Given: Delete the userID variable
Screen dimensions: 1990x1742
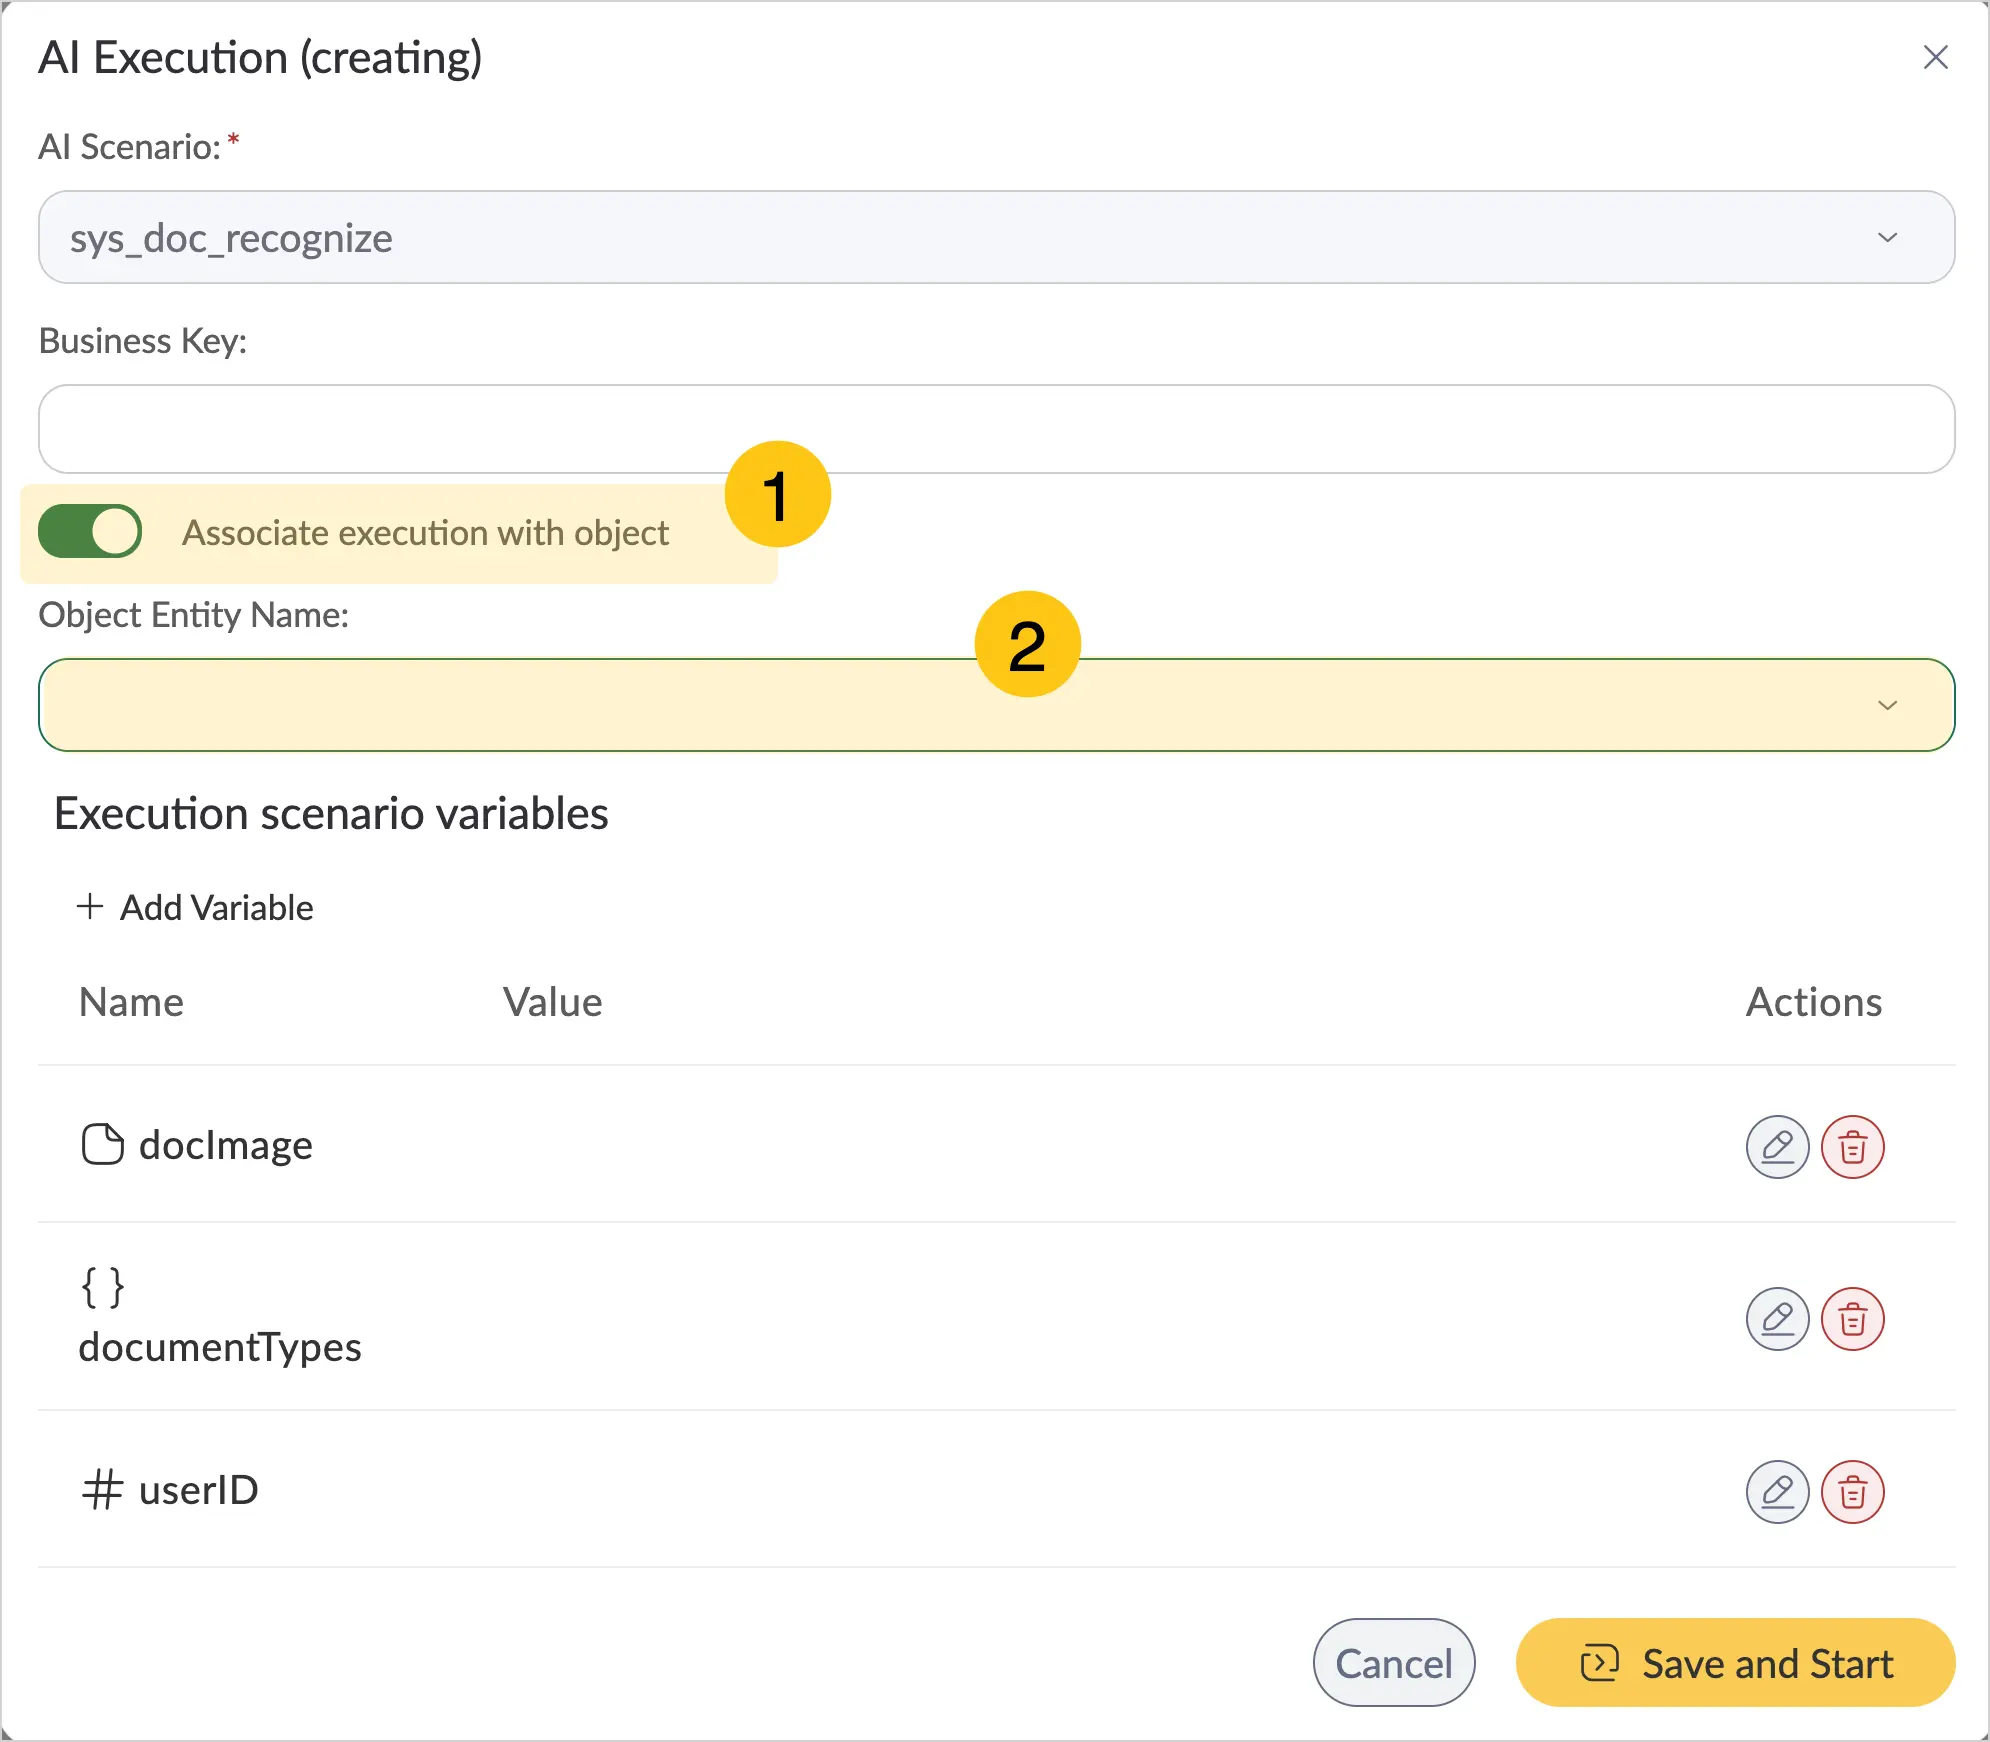Looking at the screenshot, I should click(x=1852, y=1492).
